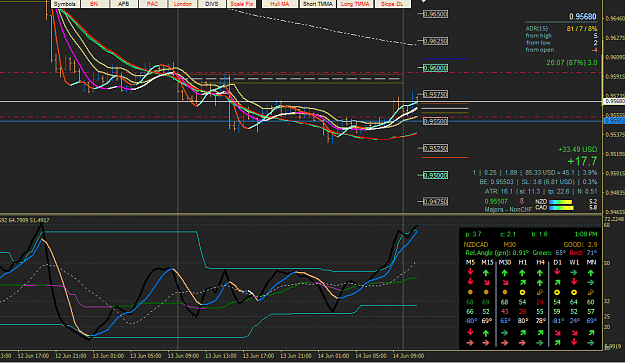Select the highlighted 0.9500 level label

(x=435, y=175)
